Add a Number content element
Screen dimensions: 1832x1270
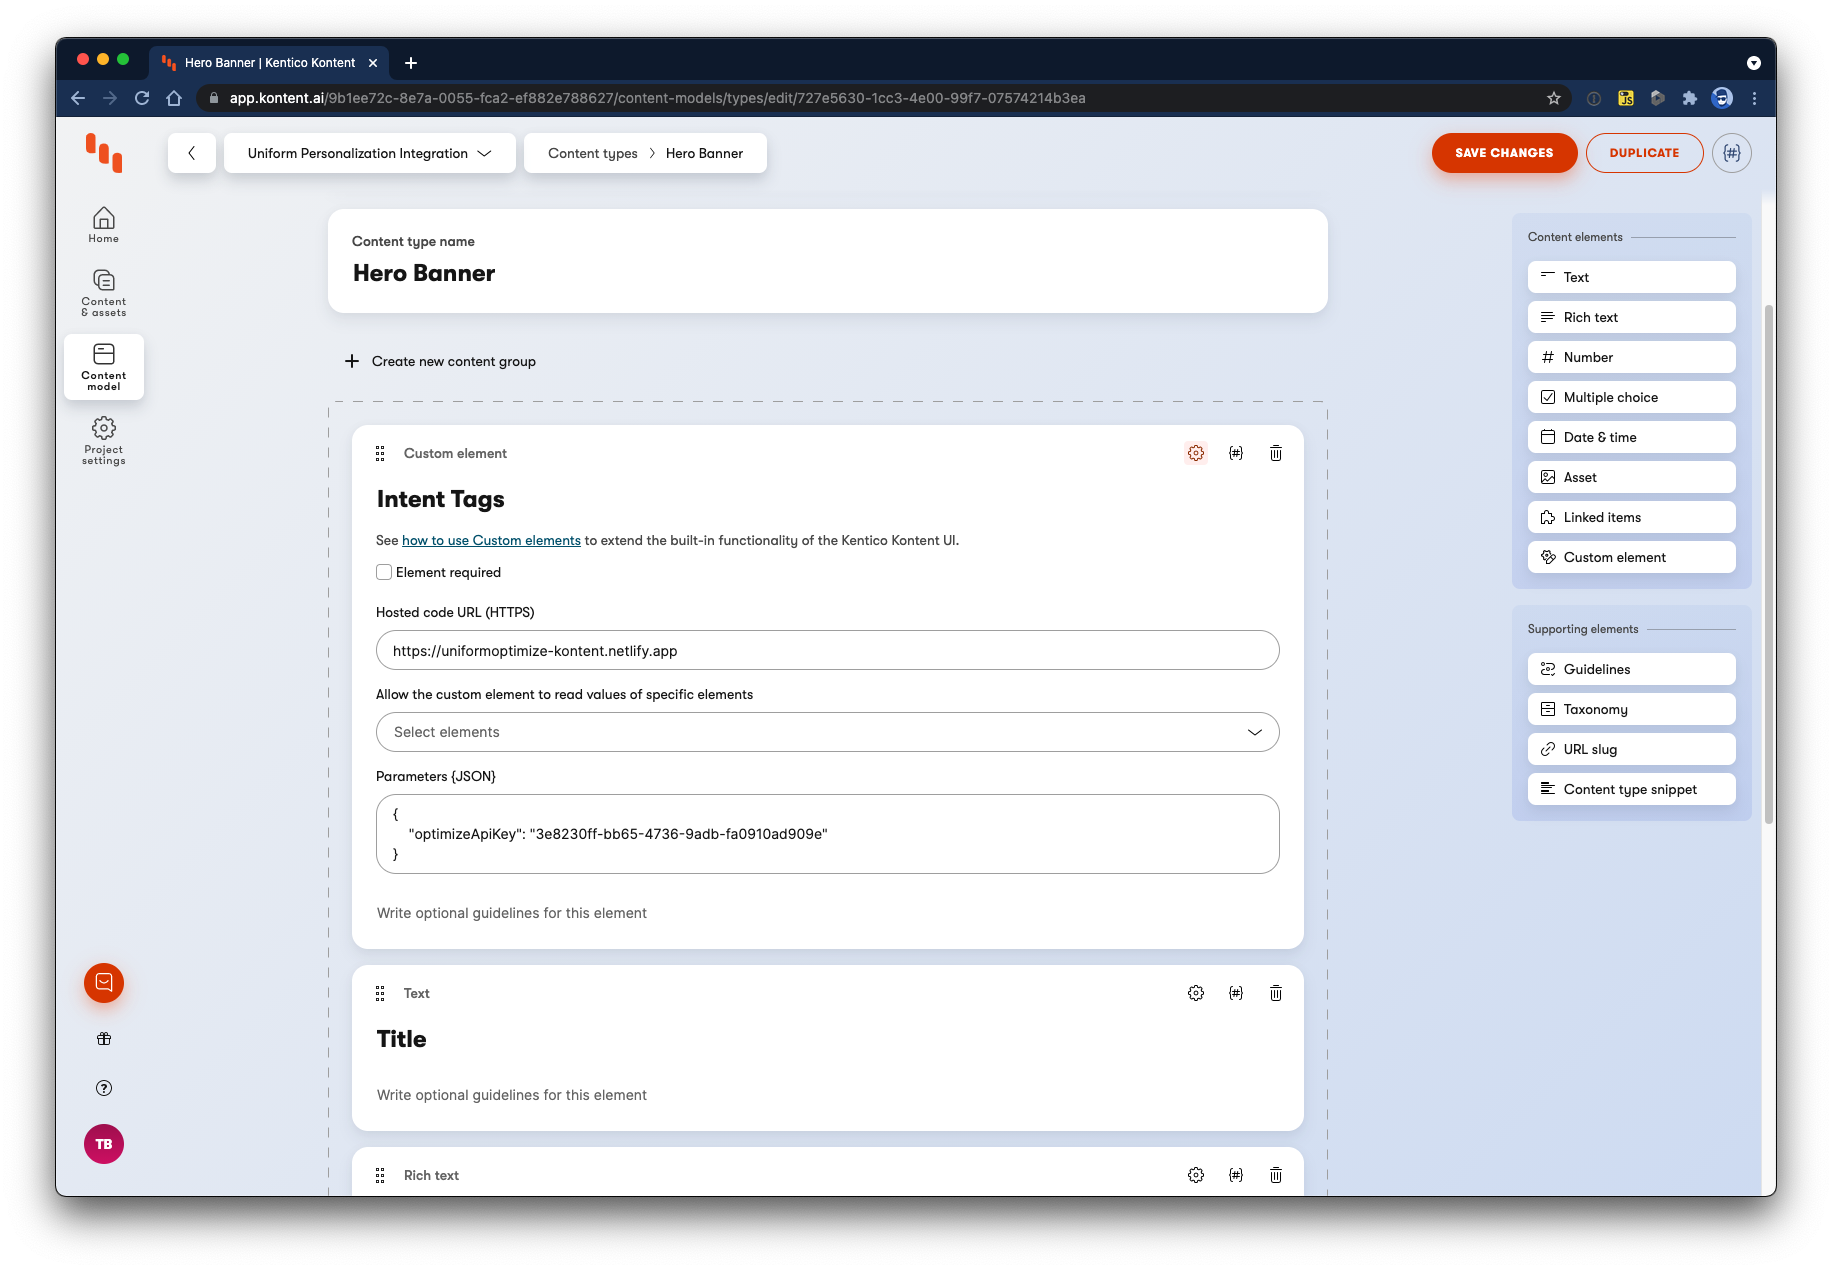[1632, 357]
